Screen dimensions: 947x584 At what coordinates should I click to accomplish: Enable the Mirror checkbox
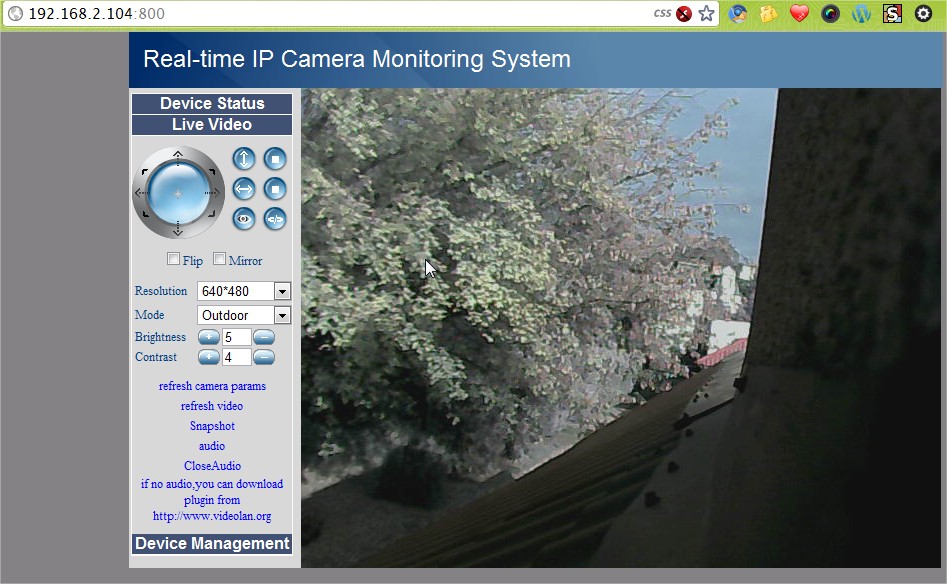[x=220, y=259]
